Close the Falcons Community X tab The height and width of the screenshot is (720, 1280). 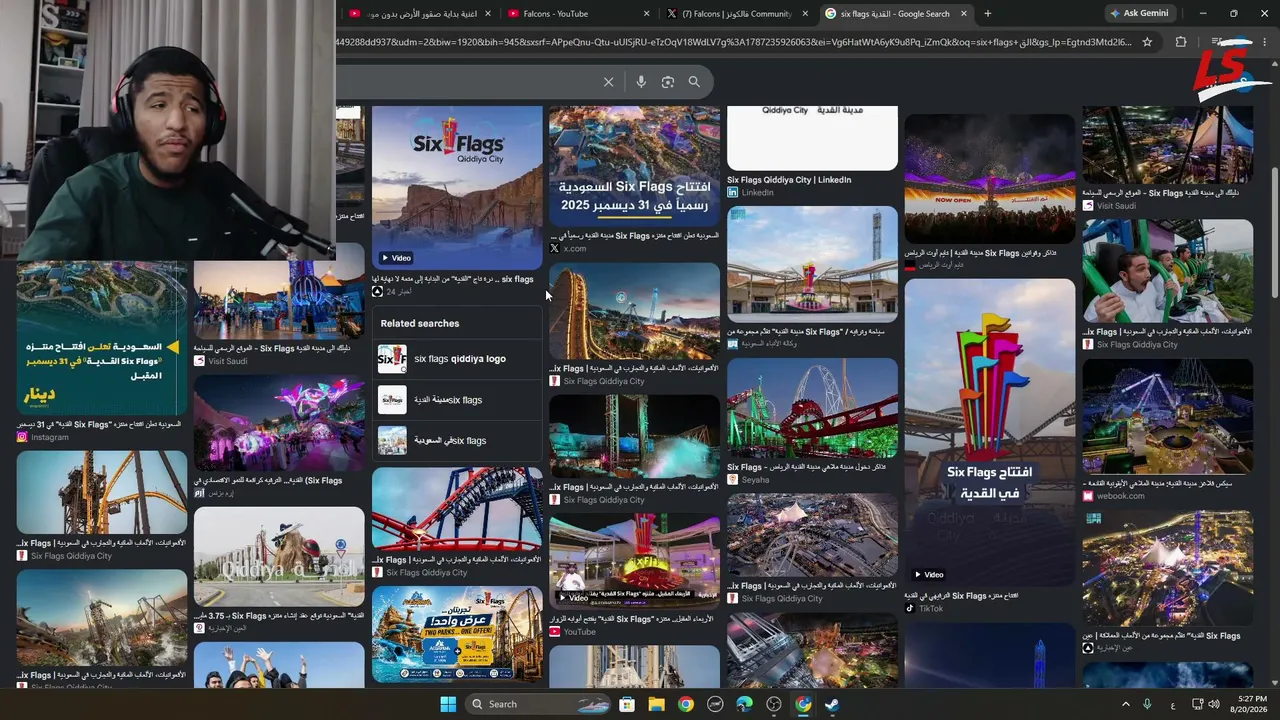(805, 14)
